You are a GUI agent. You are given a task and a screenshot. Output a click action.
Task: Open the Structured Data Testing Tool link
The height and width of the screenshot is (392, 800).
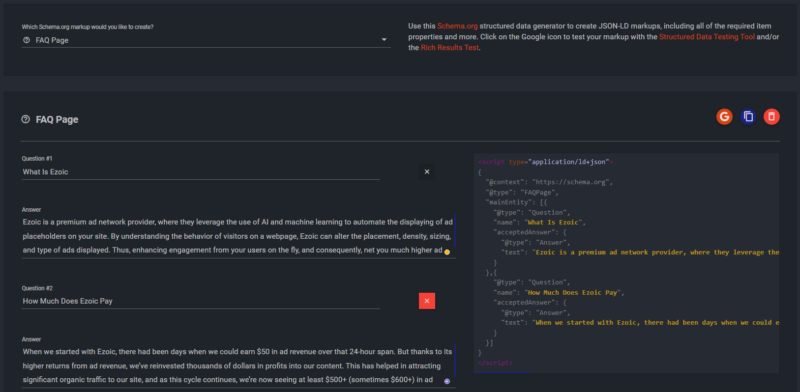[707, 37]
